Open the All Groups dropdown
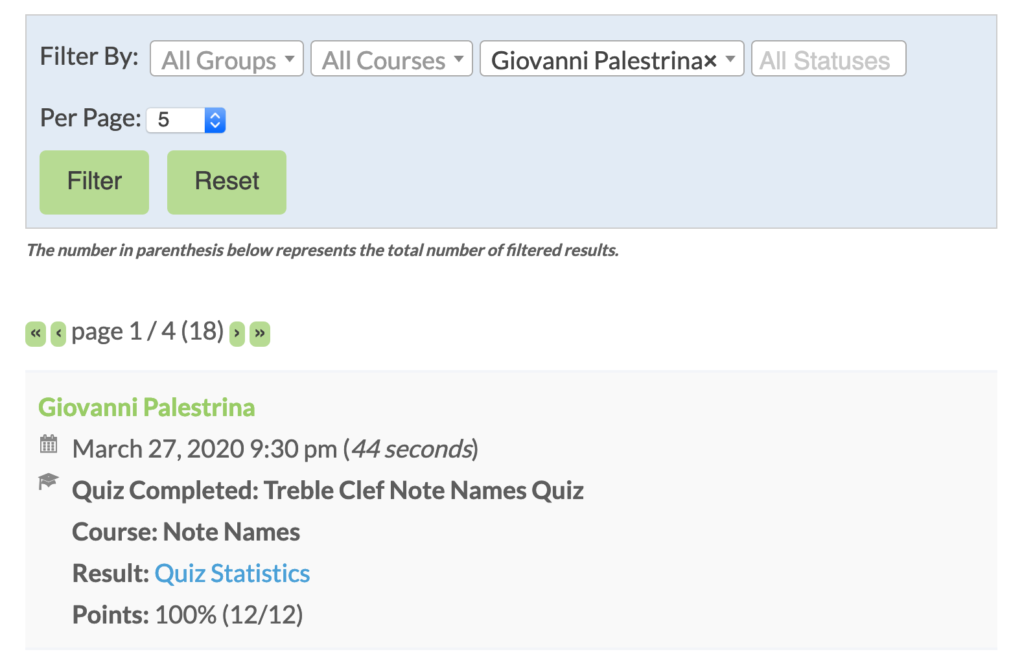Image resolution: width=1024 pixels, height=665 pixels. point(226,60)
